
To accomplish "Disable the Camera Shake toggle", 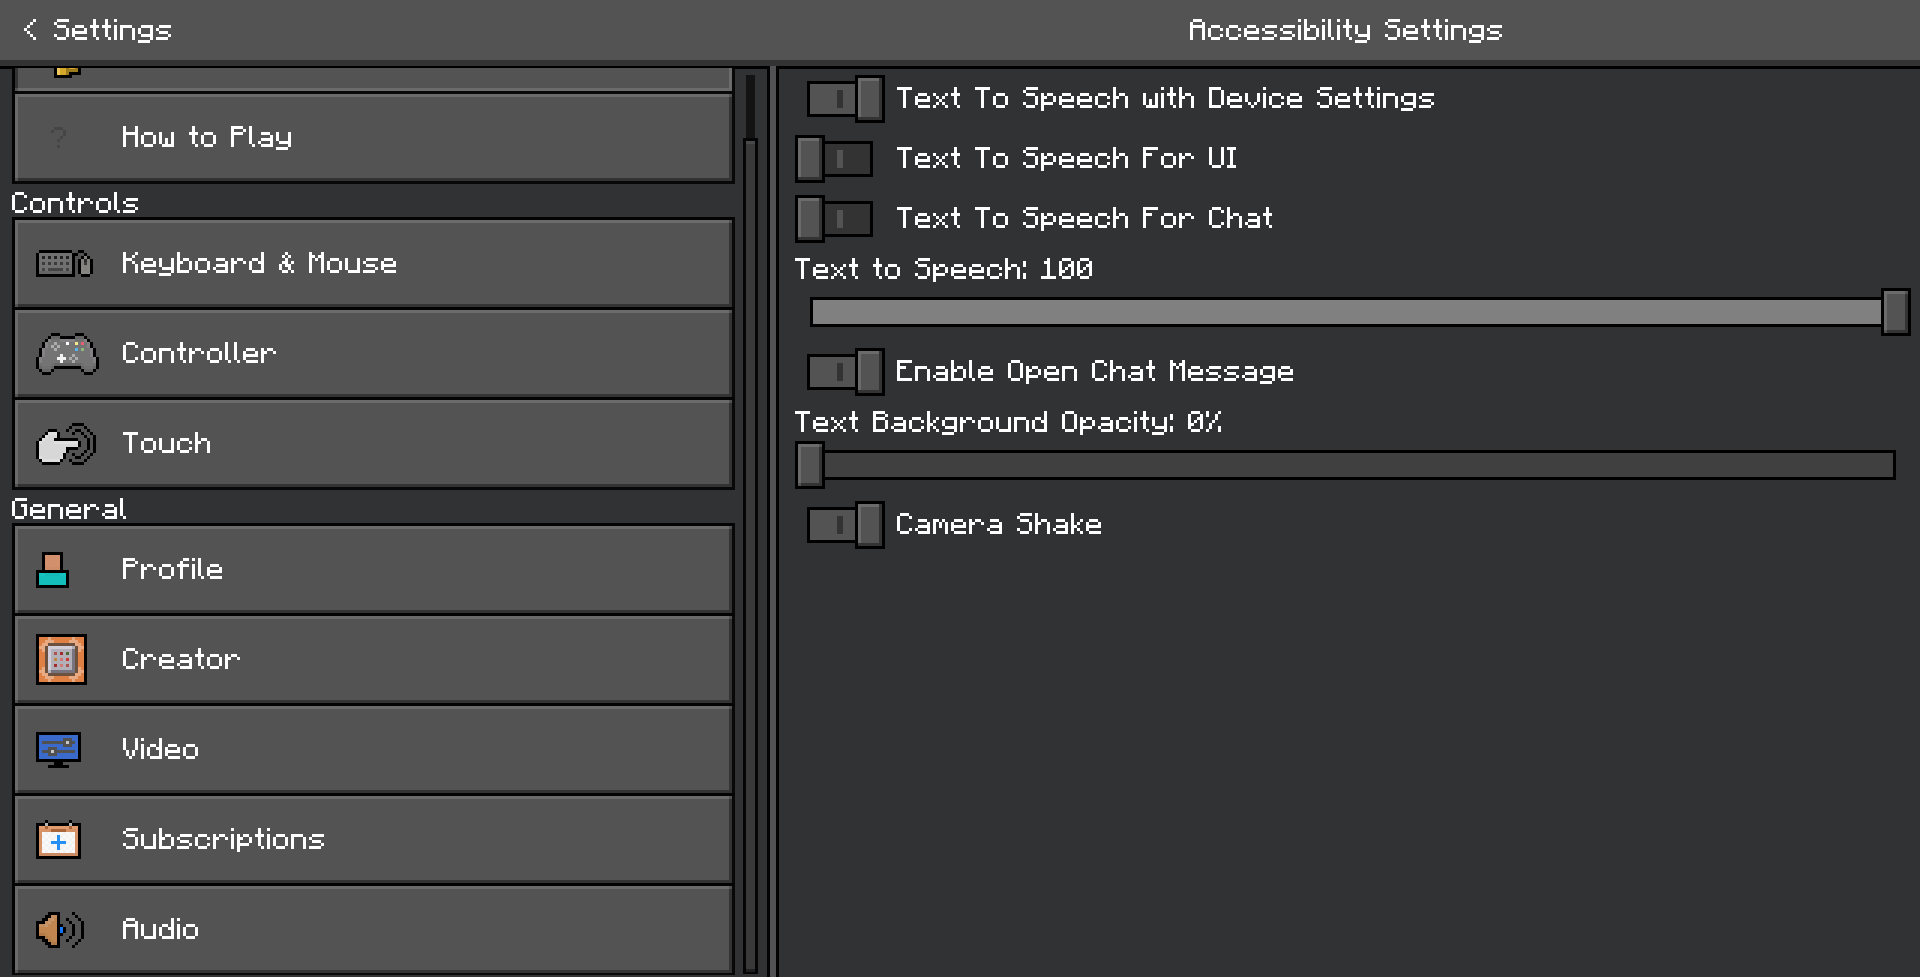I will point(845,525).
